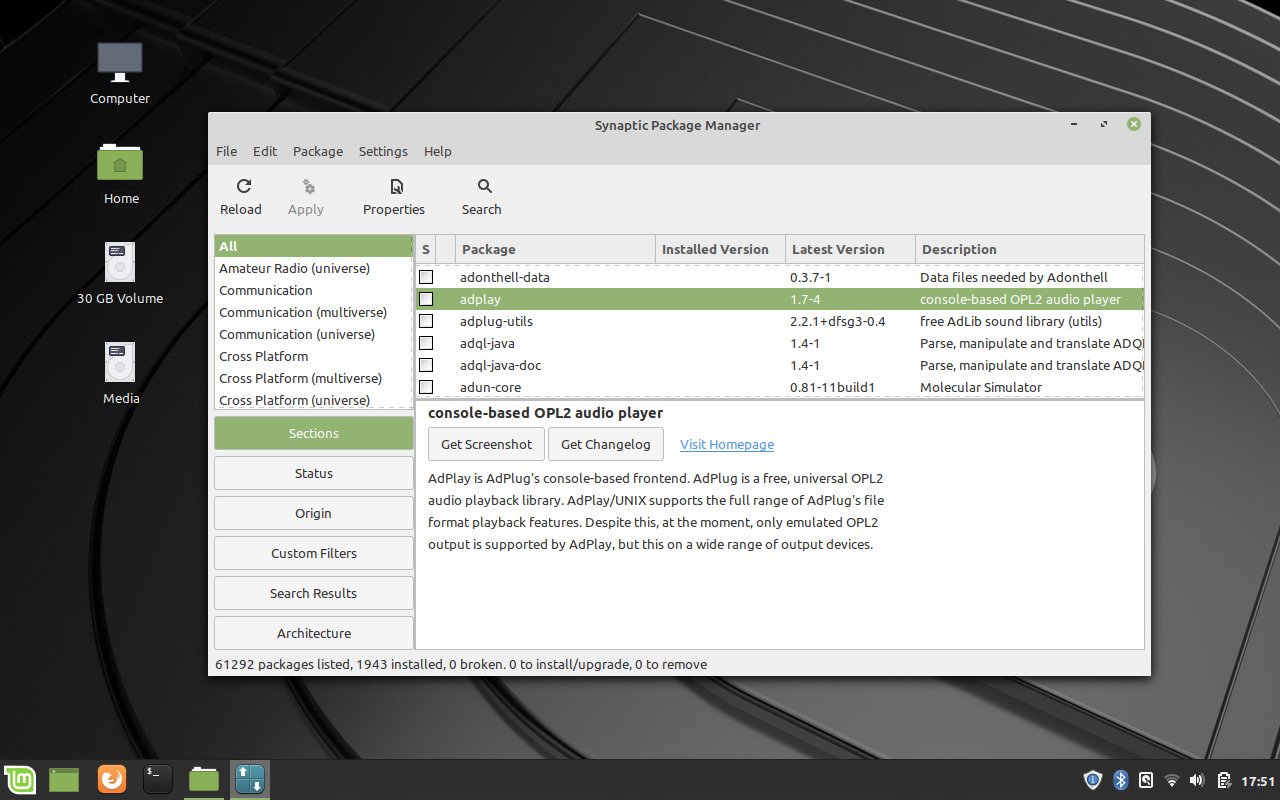This screenshot has height=800, width=1280.
Task: Open the Home folder on the desktop
Action: pyautogui.click(x=120, y=170)
